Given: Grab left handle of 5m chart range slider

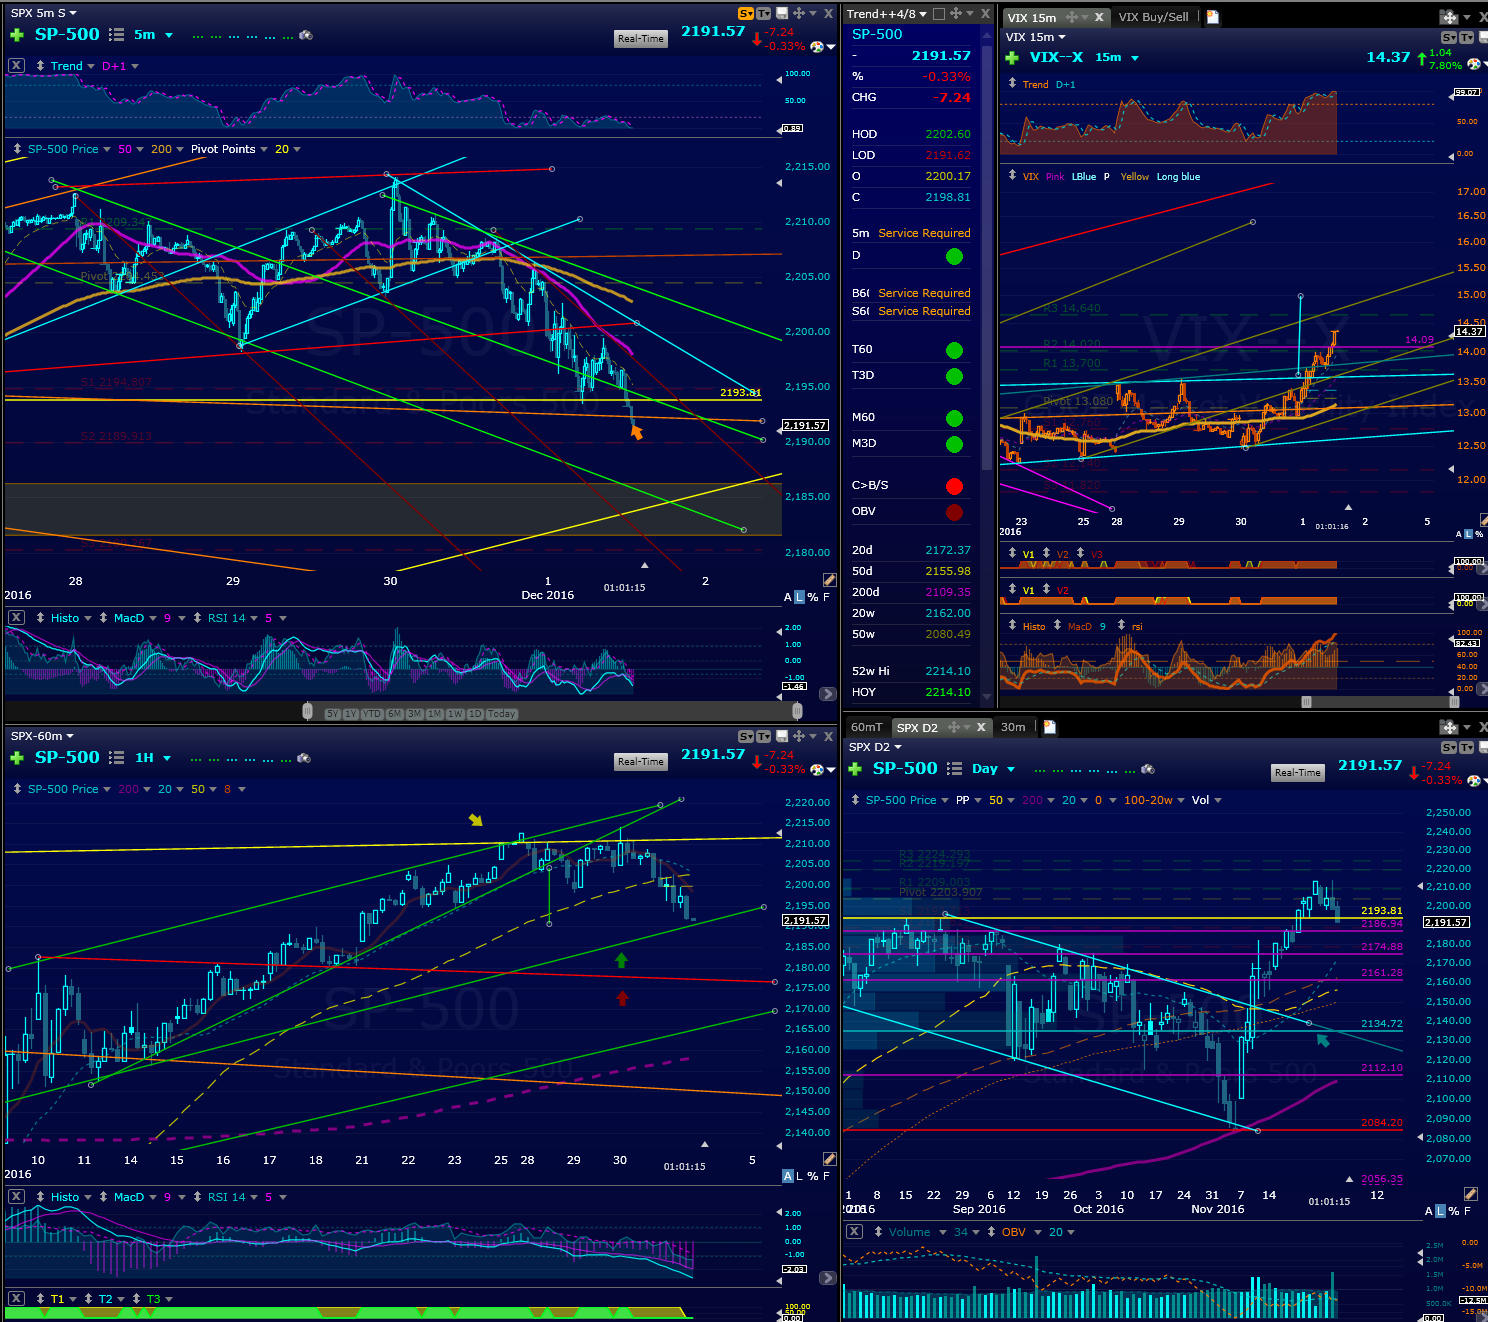Looking at the screenshot, I should (x=307, y=711).
